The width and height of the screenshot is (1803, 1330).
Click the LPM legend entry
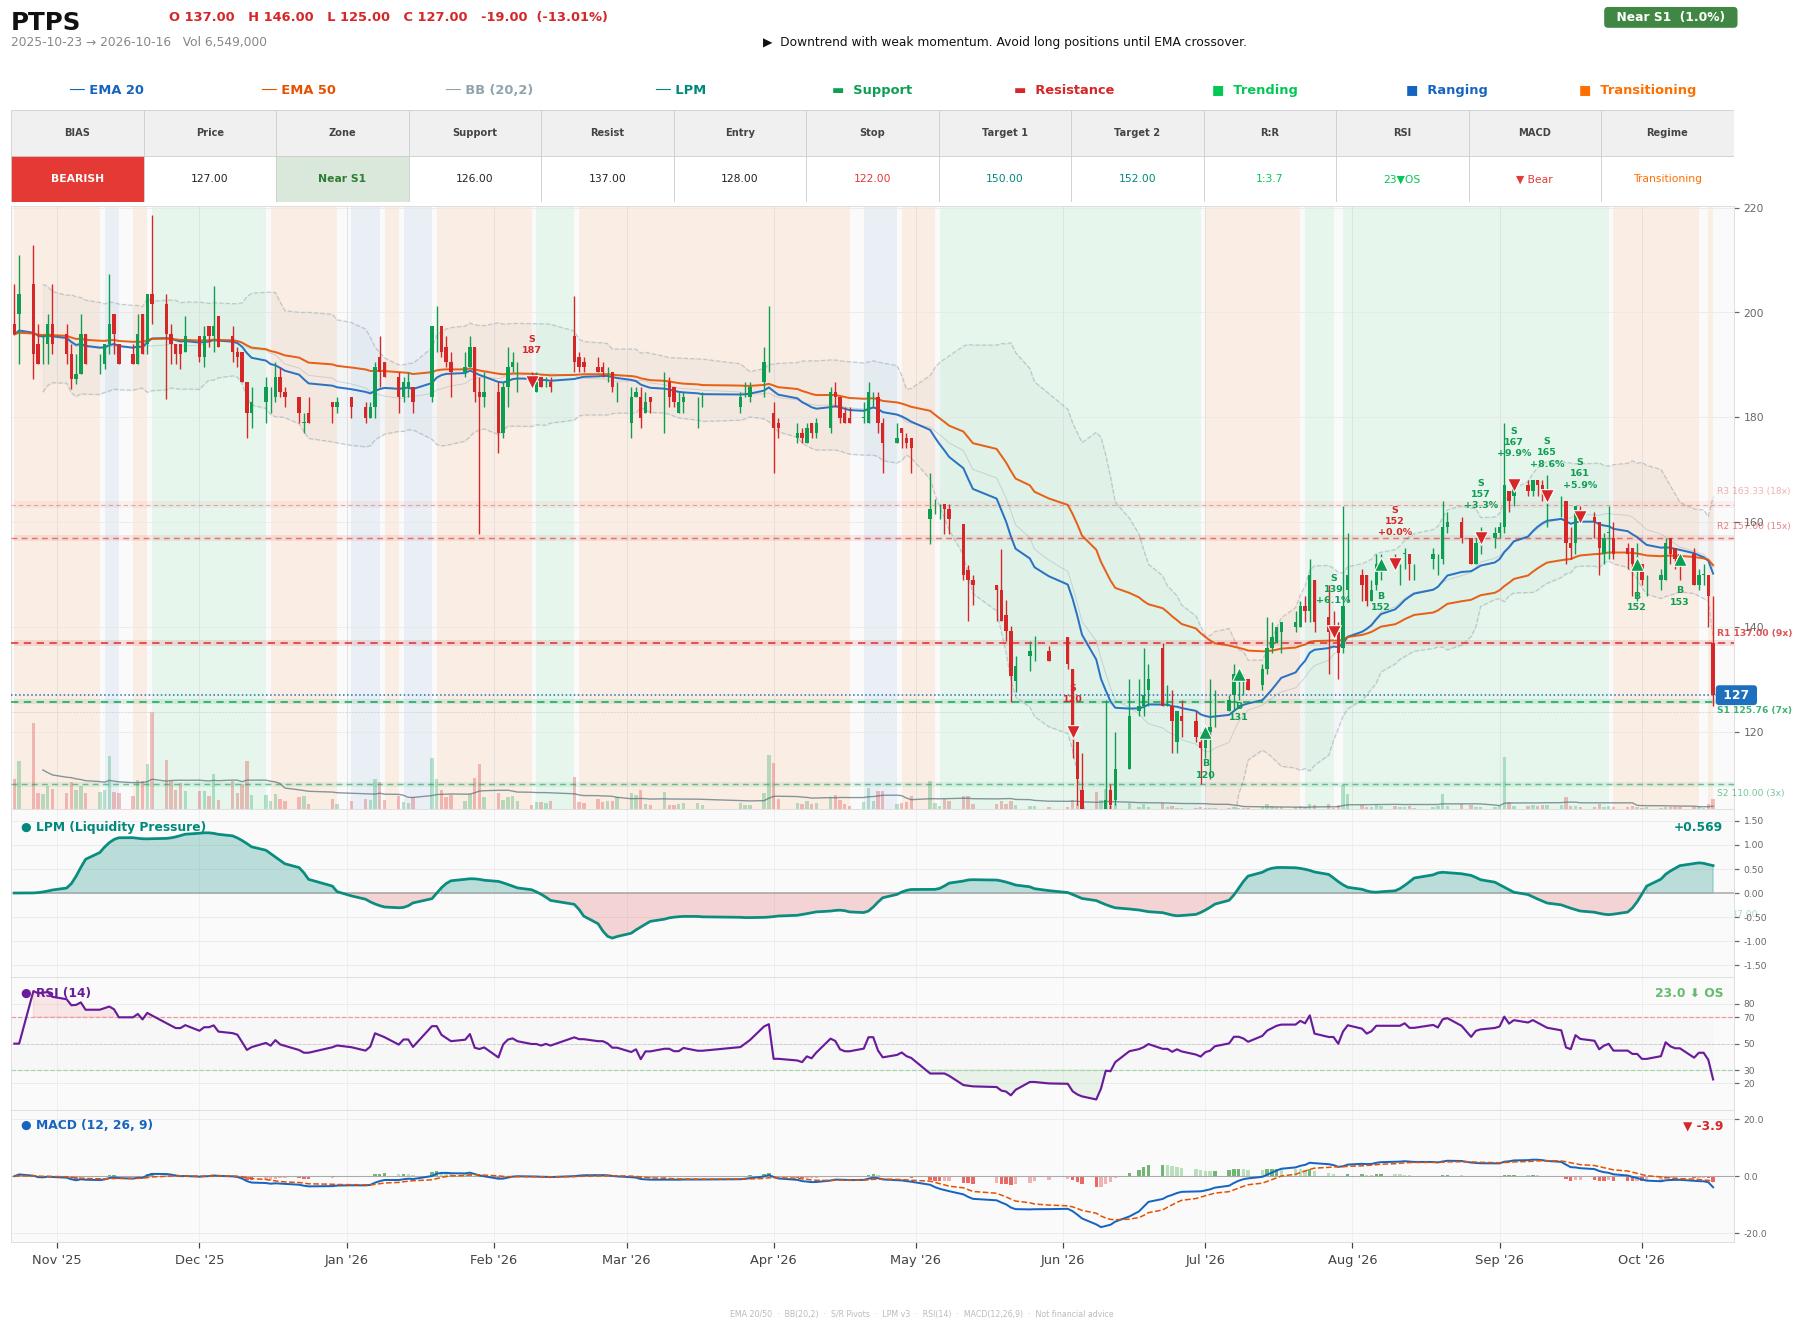[x=681, y=90]
